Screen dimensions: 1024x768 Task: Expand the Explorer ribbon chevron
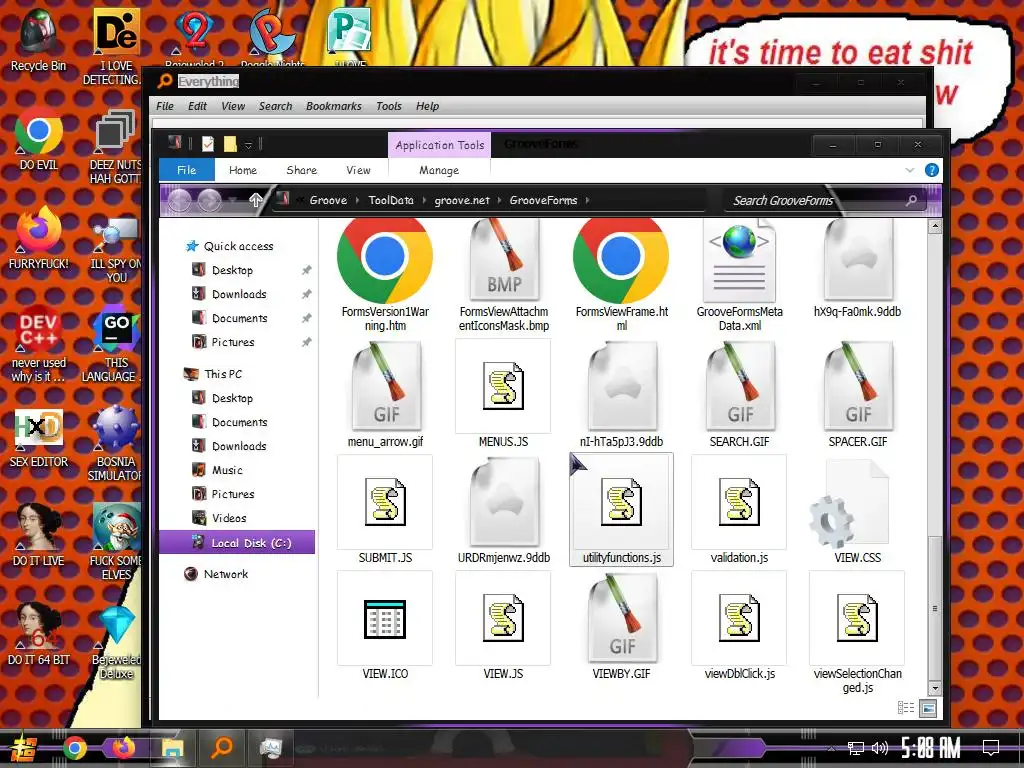[x=910, y=170]
